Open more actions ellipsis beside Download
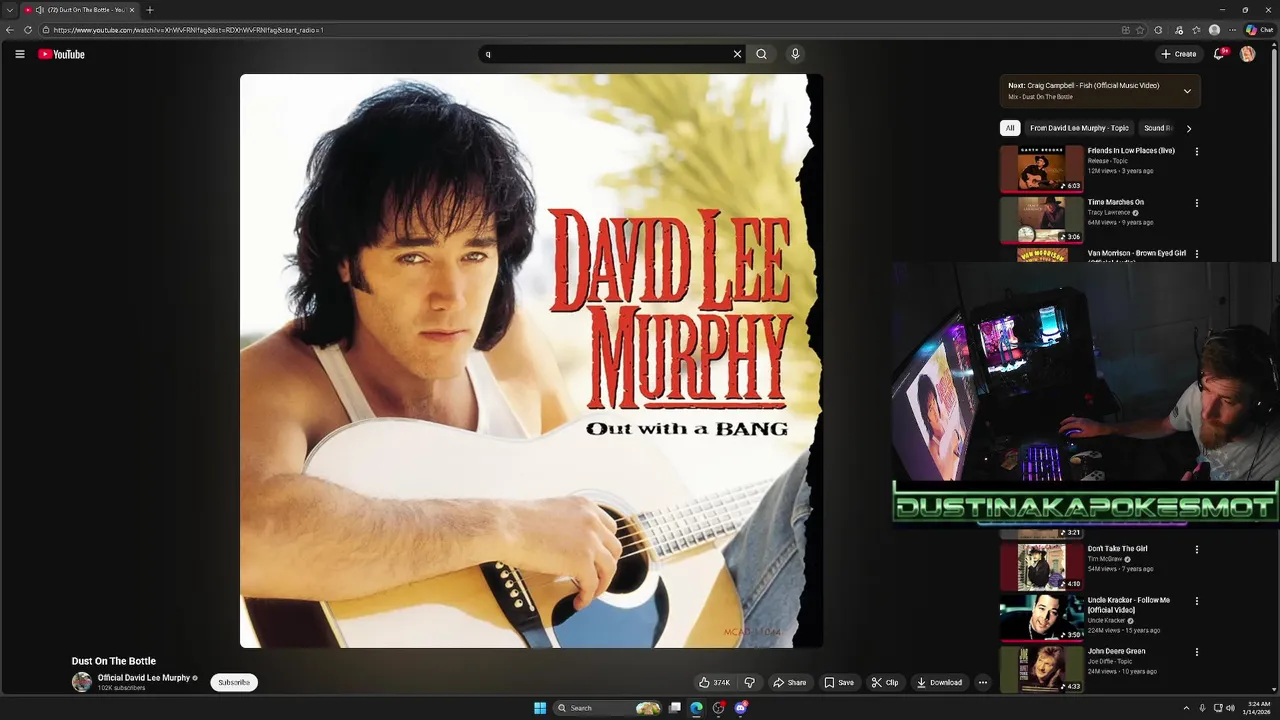Image resolution: width=1280 pixels, height=720 pixels. click(982, 682)
